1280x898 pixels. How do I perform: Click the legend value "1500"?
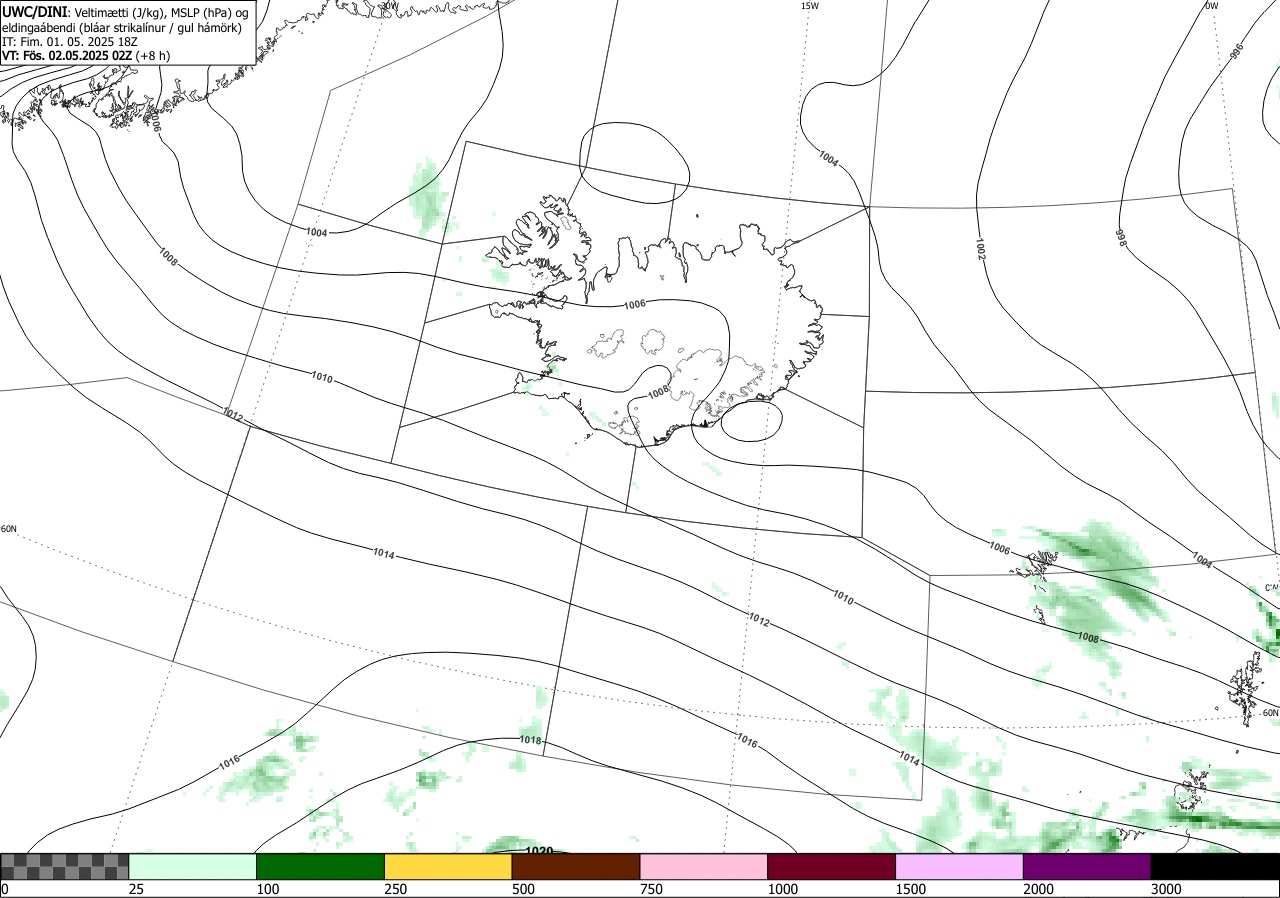pyautogui.click(x=911, y=889)
